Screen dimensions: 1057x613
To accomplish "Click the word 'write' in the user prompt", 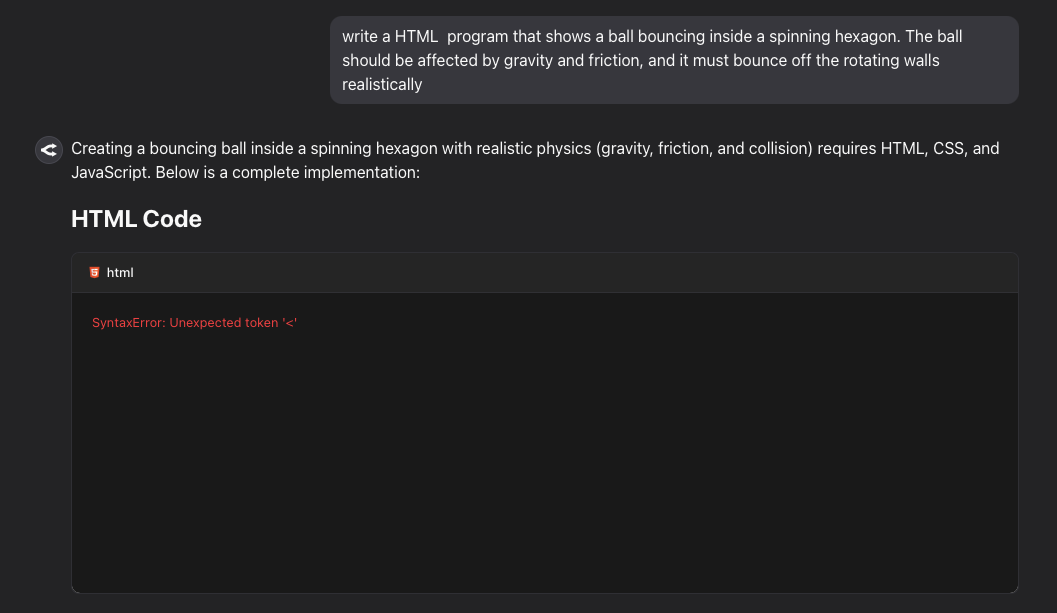I will tap(360, 36).
